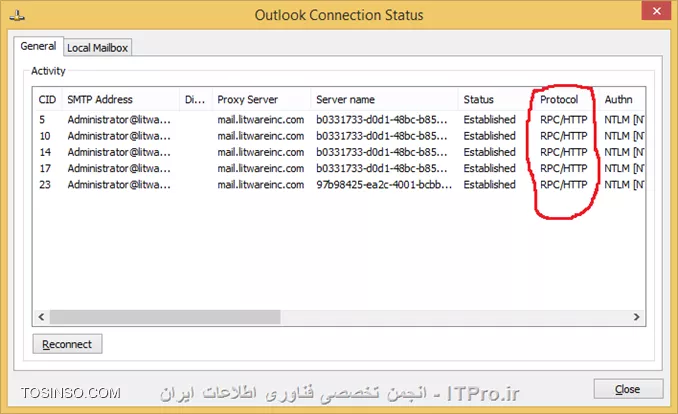Click RPC/HTTP protocol in CID 10 row
Screen dimensions: 678x414
pos(564,136)
